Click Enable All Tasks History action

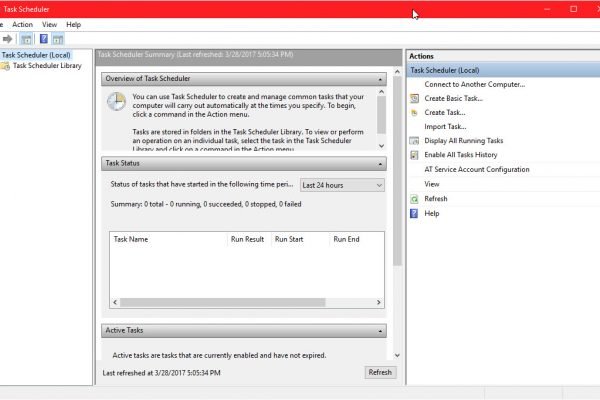[461, 155]
